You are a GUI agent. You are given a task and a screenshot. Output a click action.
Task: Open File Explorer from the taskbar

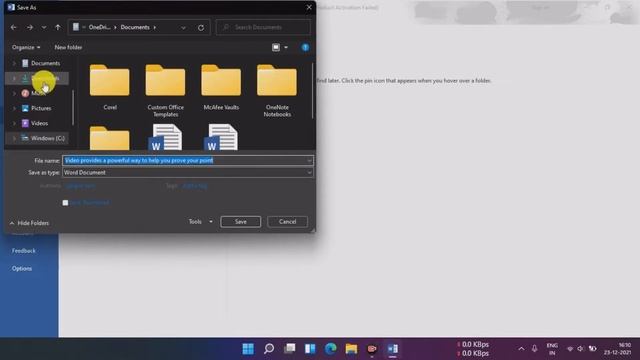351,349
